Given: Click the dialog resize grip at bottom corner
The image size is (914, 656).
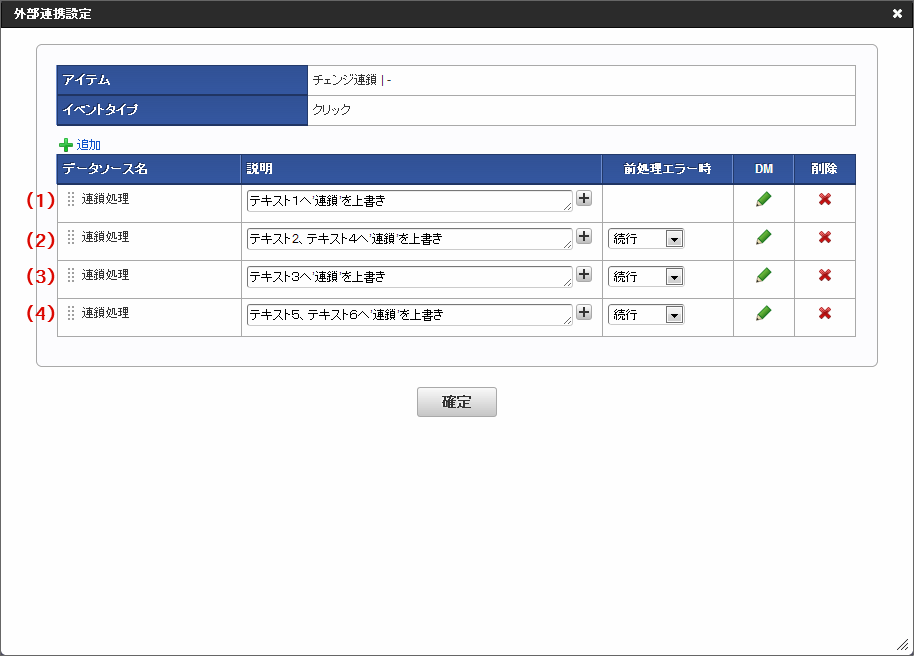Looking at the screenshot, I should pyautogui.click(x=902, y=644).
